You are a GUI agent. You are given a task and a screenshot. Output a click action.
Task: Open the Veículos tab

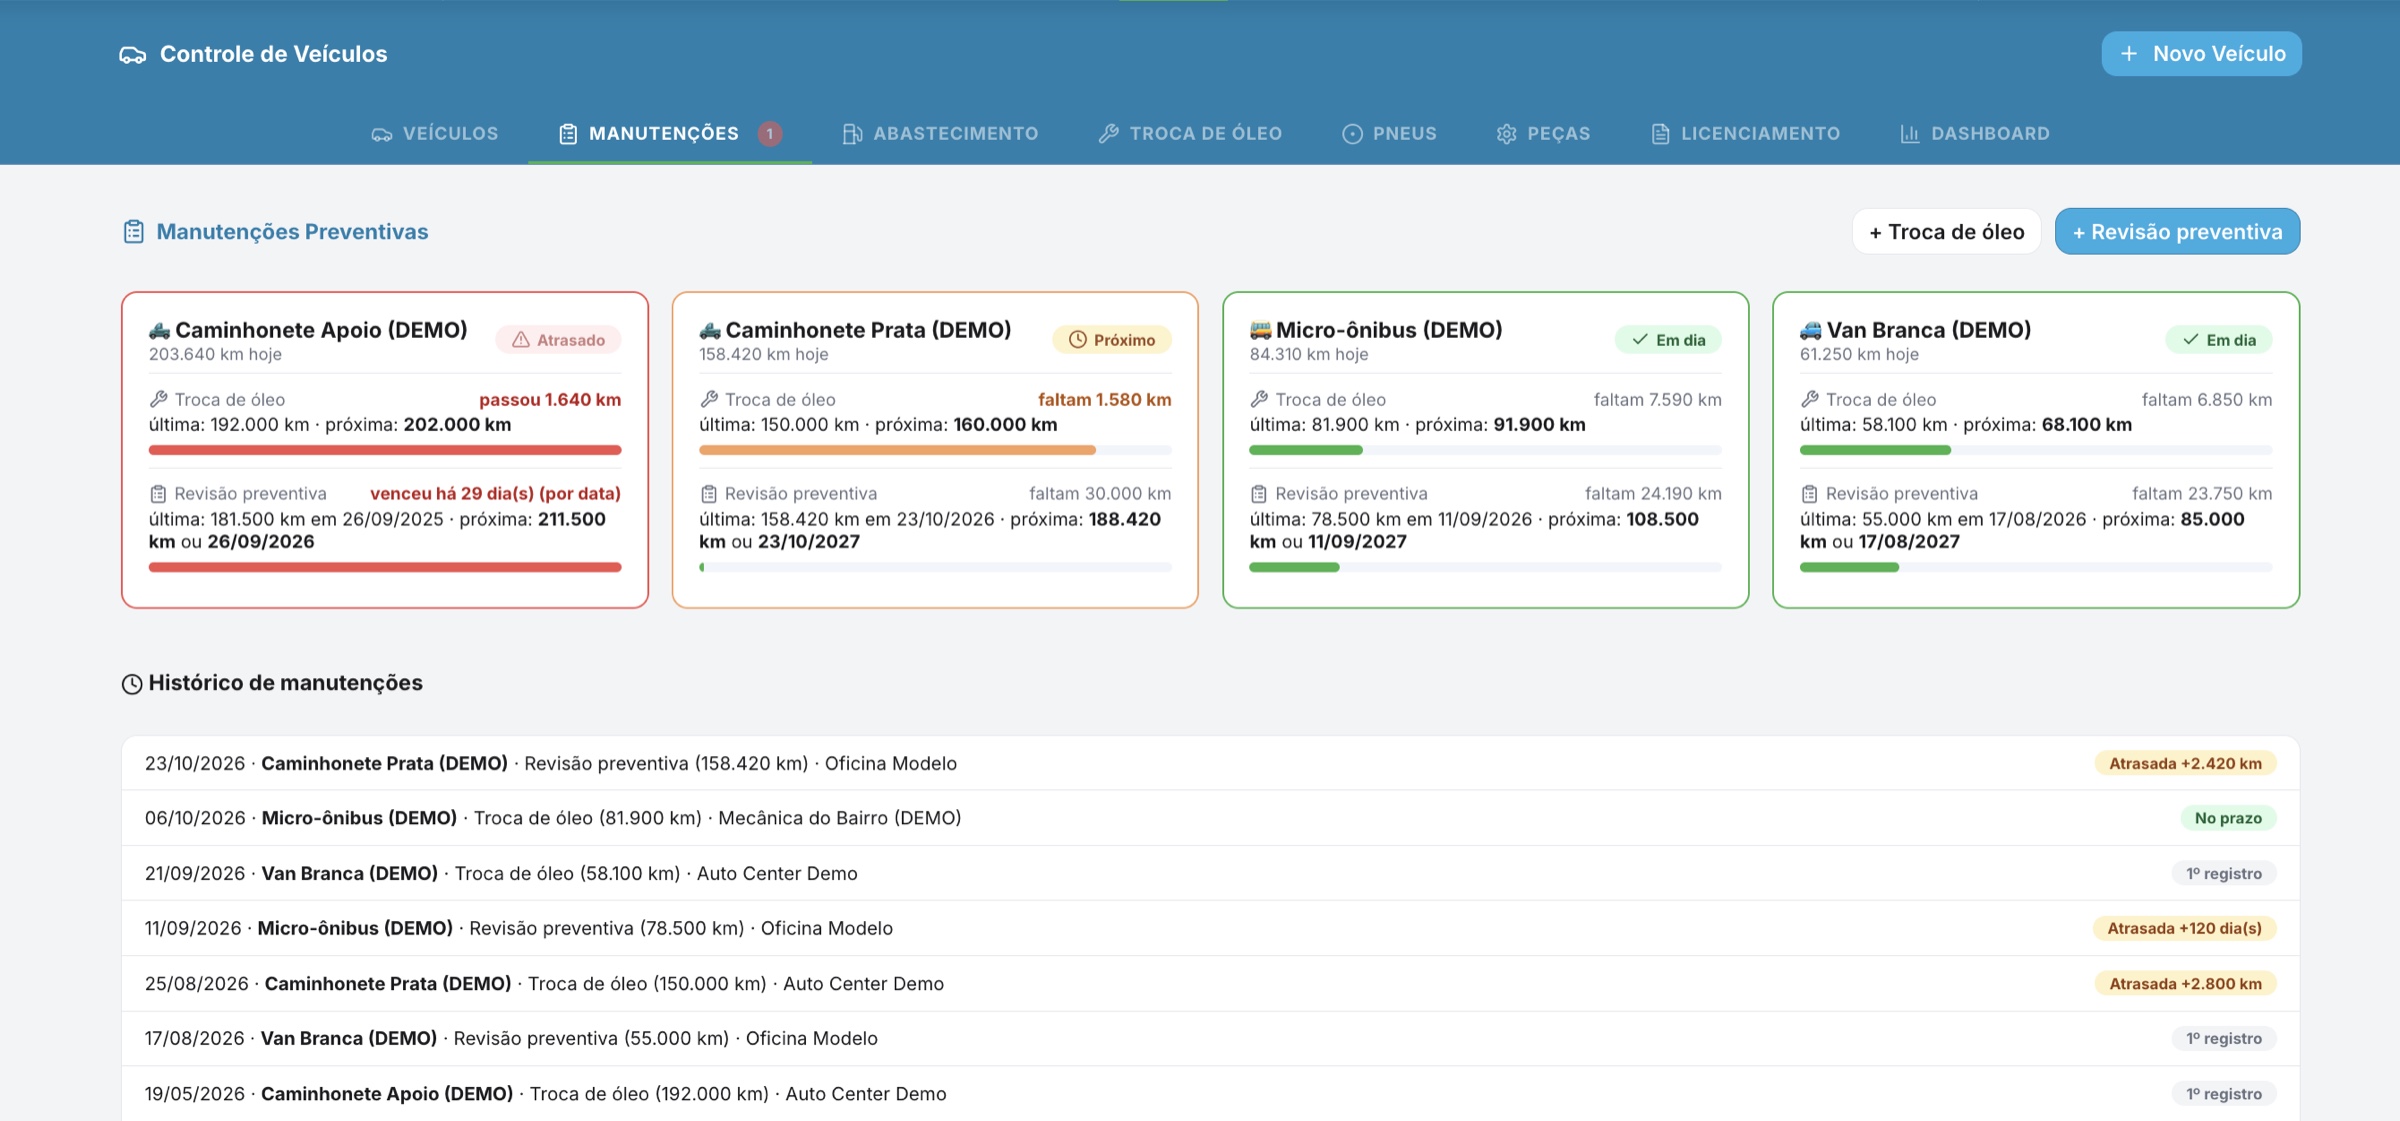coord(435,134)
